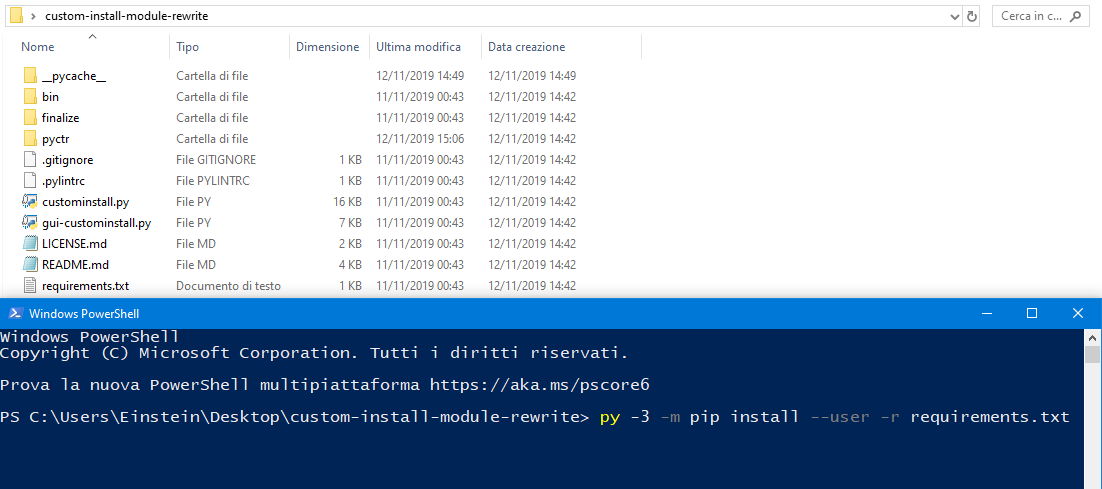Image resolution: width=1102 pixels, height=489 pixels.
Task: Select the requirements.txt file name
Action: click(x=85, y=286)
